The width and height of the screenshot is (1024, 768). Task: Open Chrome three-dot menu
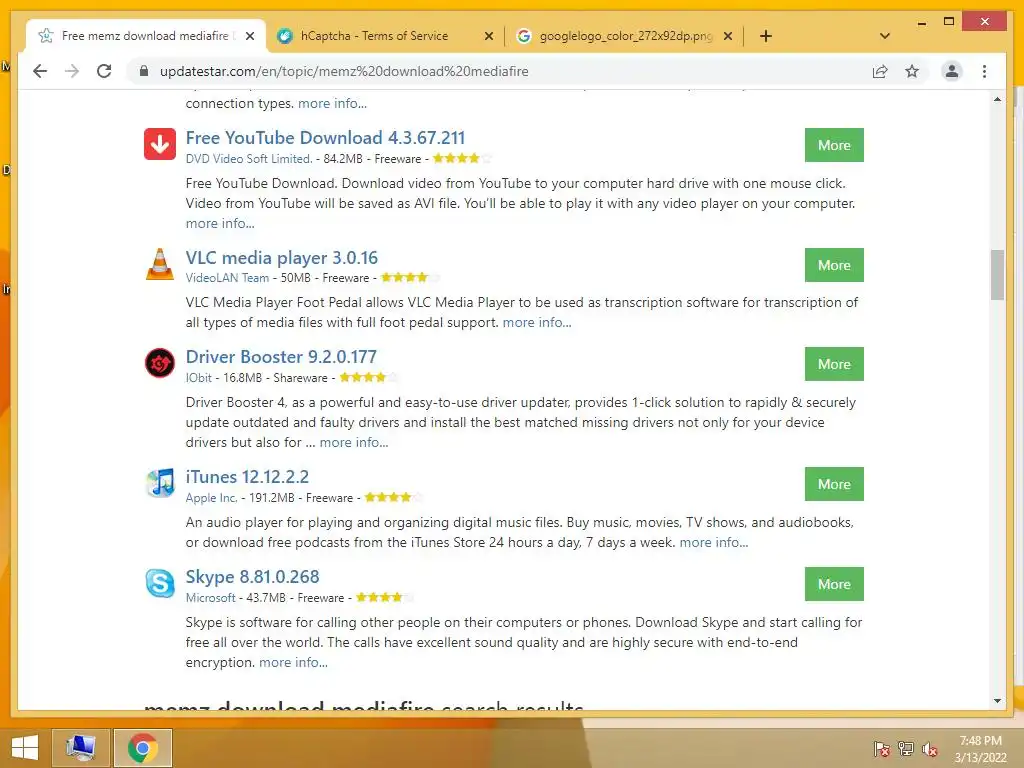[984, 71]
